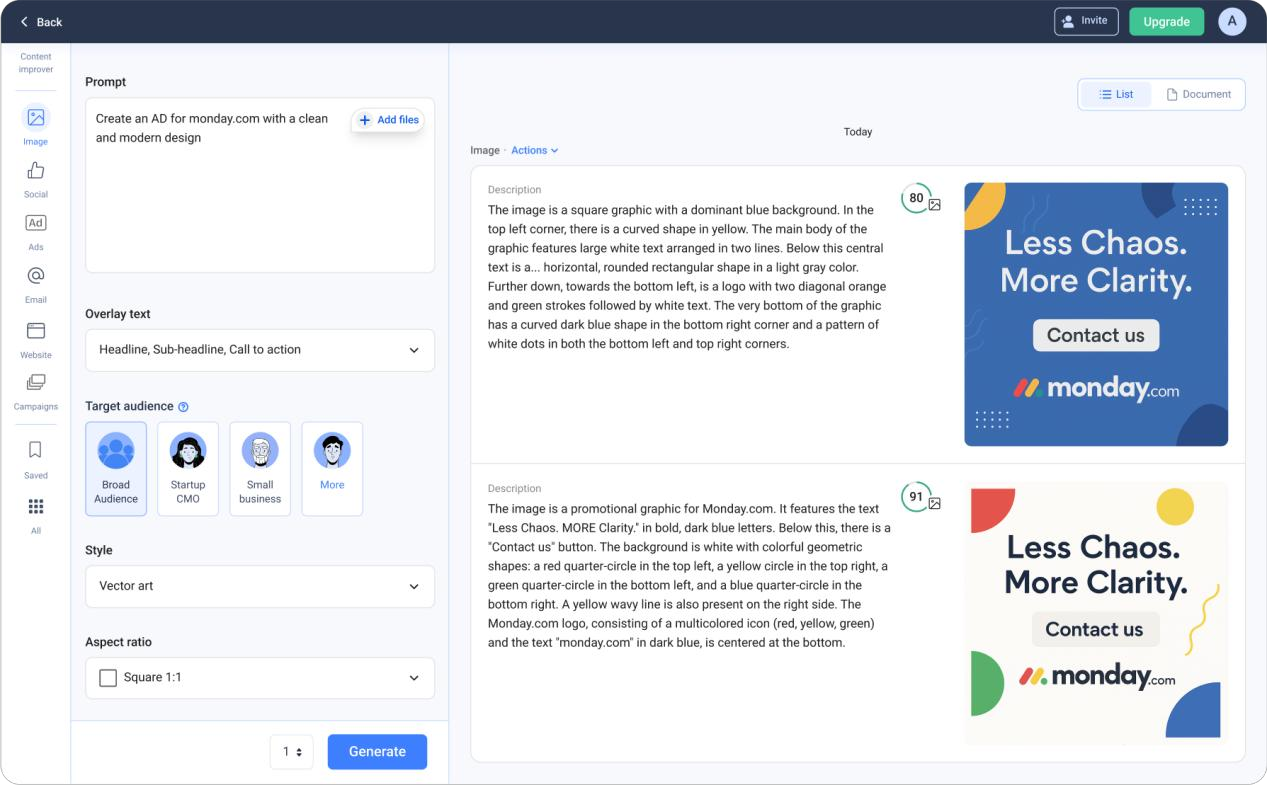Open the Actions dropdown
1267x785 pixels.
tap(535, 150)
